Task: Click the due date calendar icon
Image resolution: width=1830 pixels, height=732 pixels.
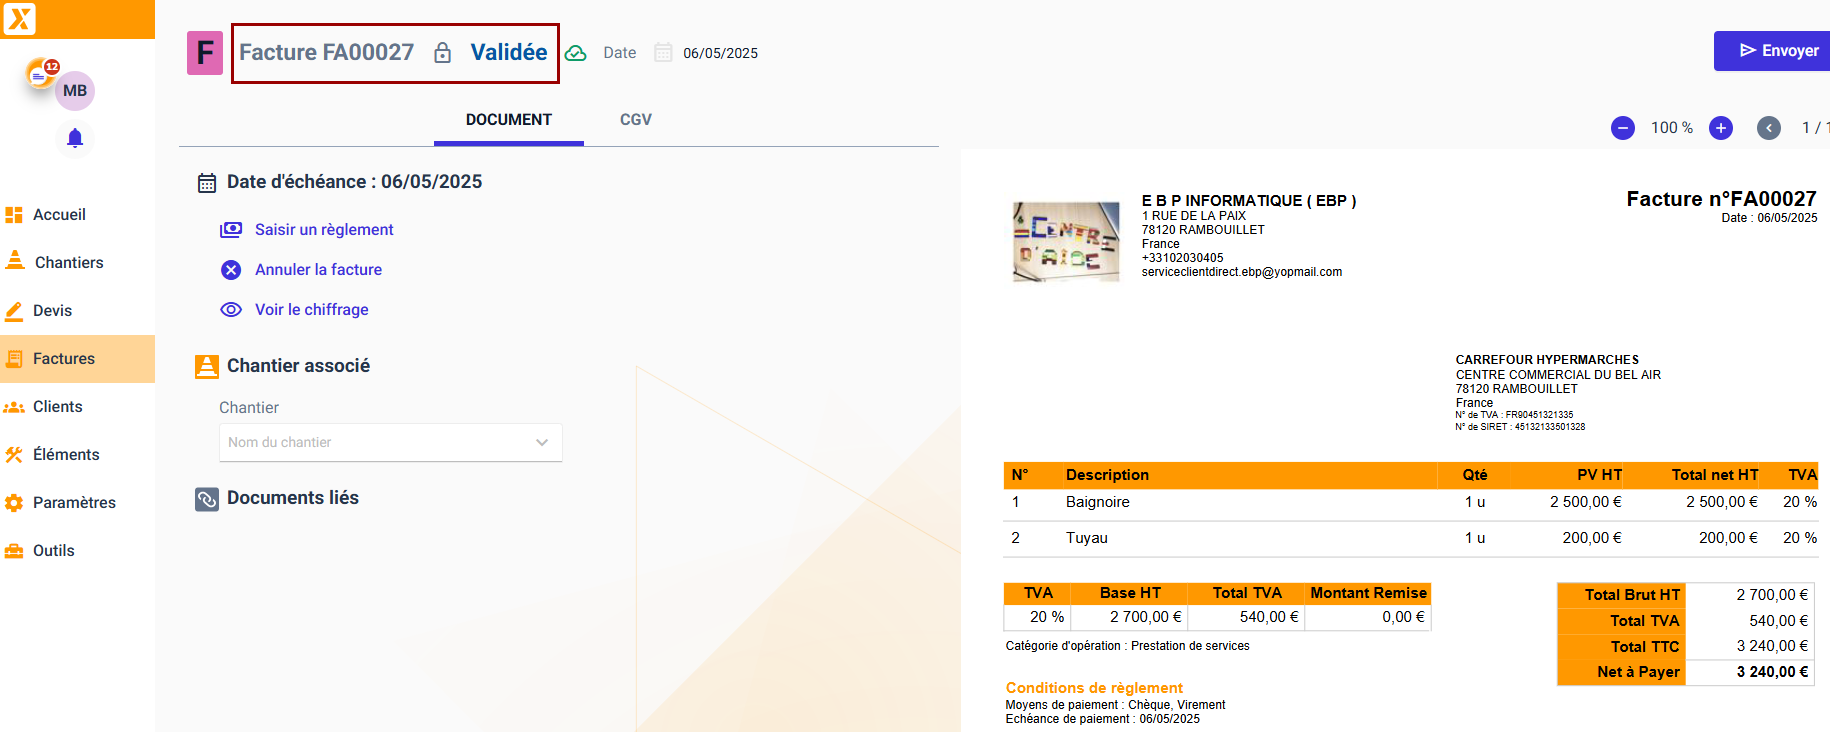Action: coord(207,183)
